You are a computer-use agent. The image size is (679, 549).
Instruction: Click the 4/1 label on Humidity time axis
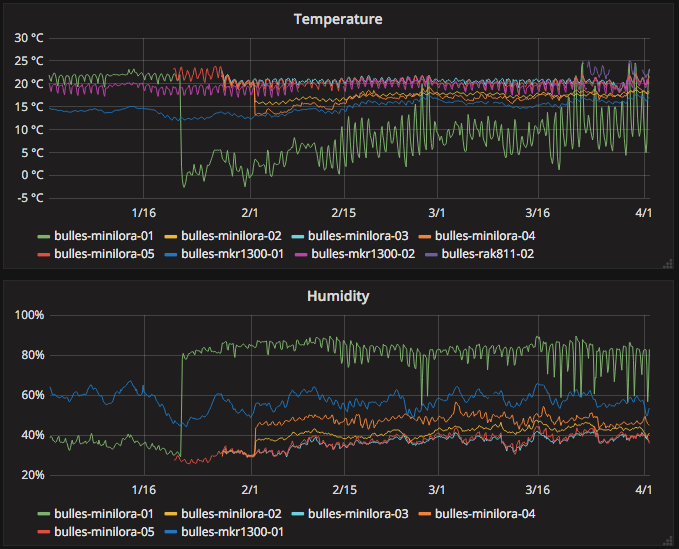(643, 490)
